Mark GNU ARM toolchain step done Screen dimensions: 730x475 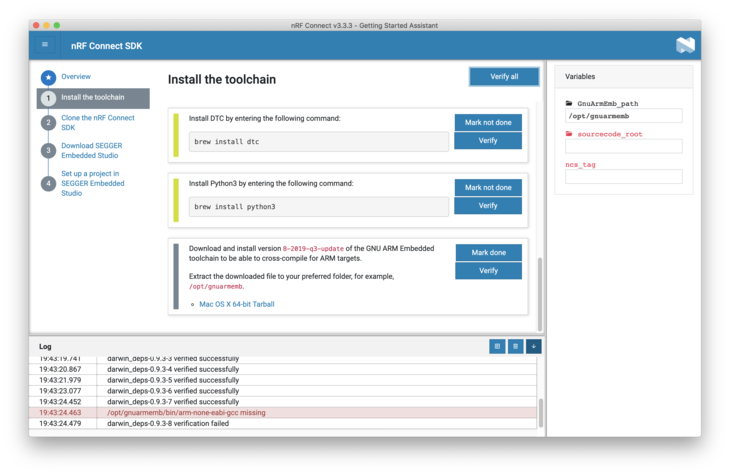(488, 252)
